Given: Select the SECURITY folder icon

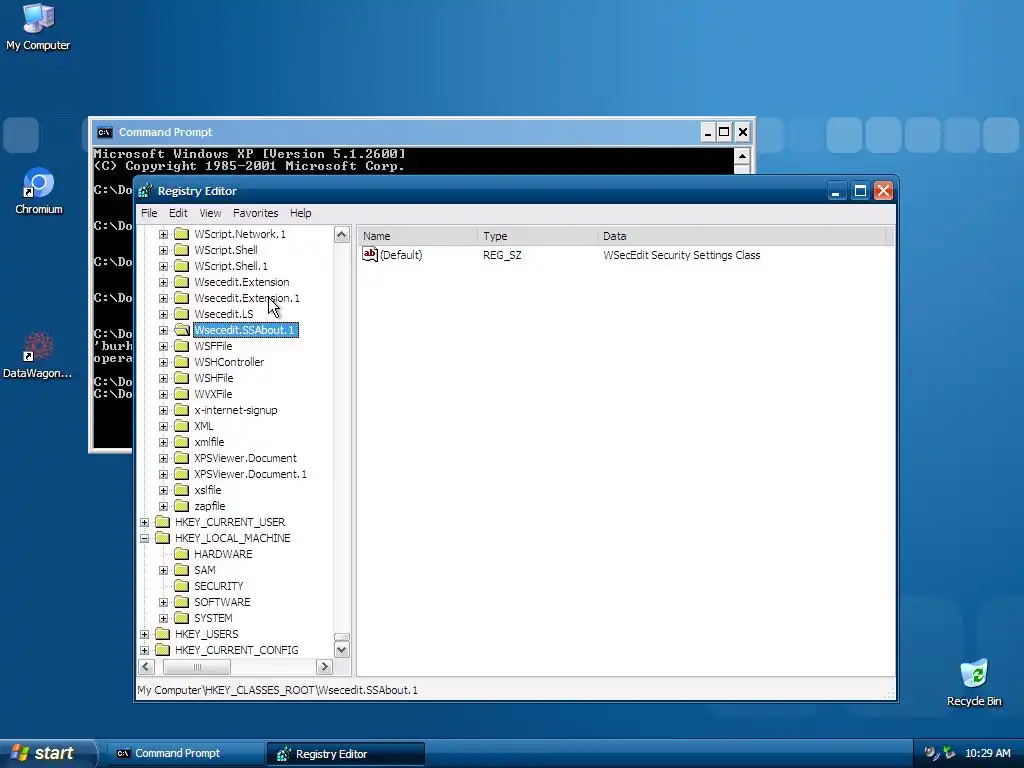Looking at the screenshot, I should point(182,586).
